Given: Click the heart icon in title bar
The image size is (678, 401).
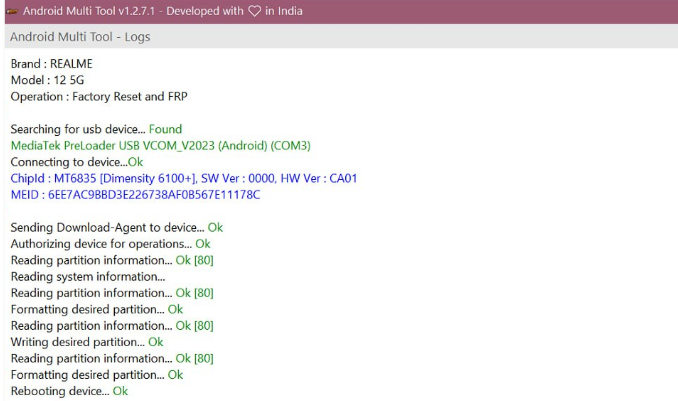Looking at the screenshot, I should pos(254,11).
